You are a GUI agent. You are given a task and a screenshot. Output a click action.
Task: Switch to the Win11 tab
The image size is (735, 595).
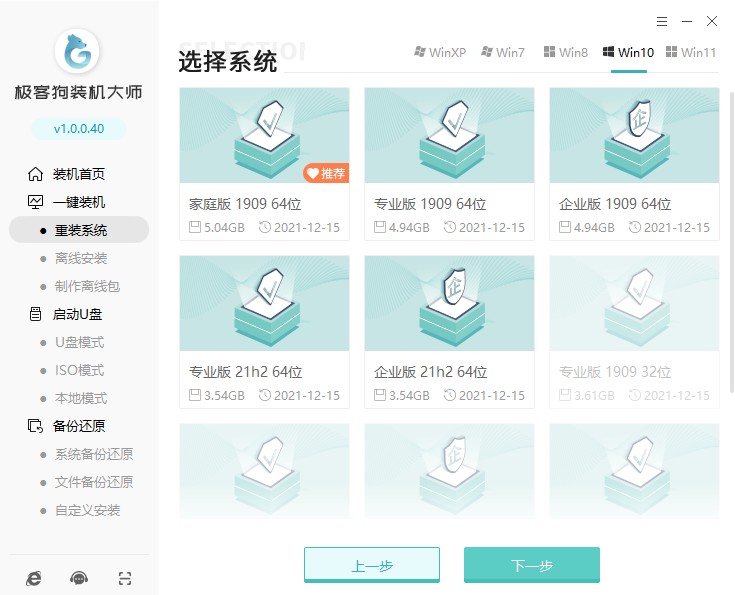pos(691,52)
